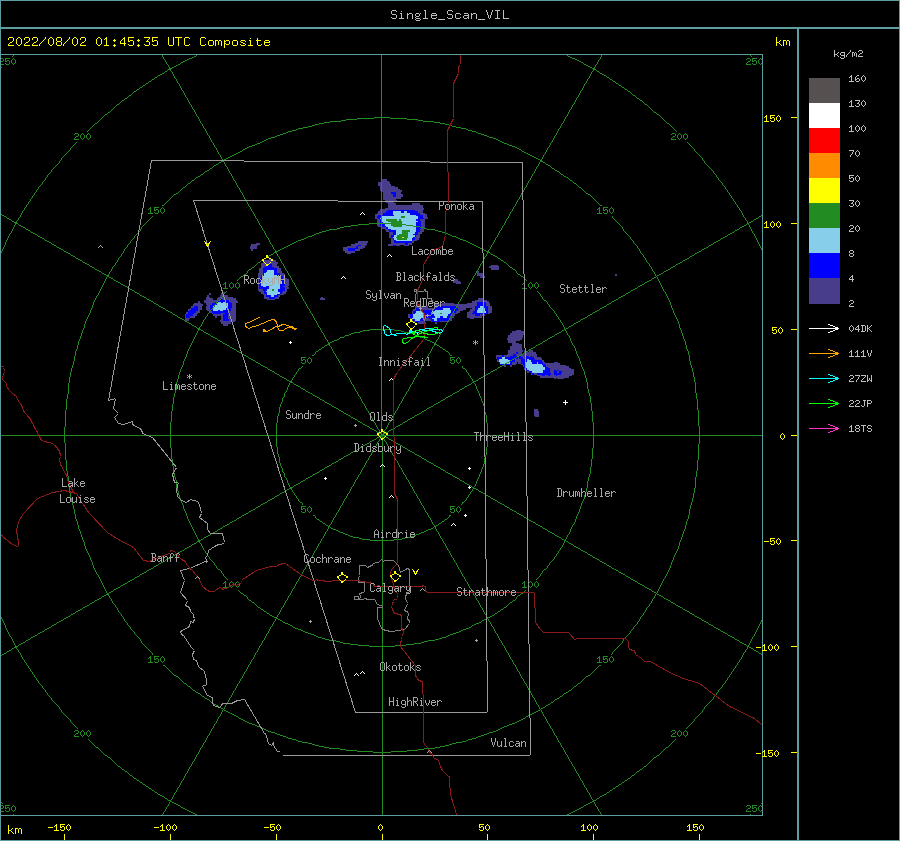
Task: Click the 2022/08/02 01:45:35 UTC Composite timestamp
Action: pyautogui.click(x=138, y=42)
